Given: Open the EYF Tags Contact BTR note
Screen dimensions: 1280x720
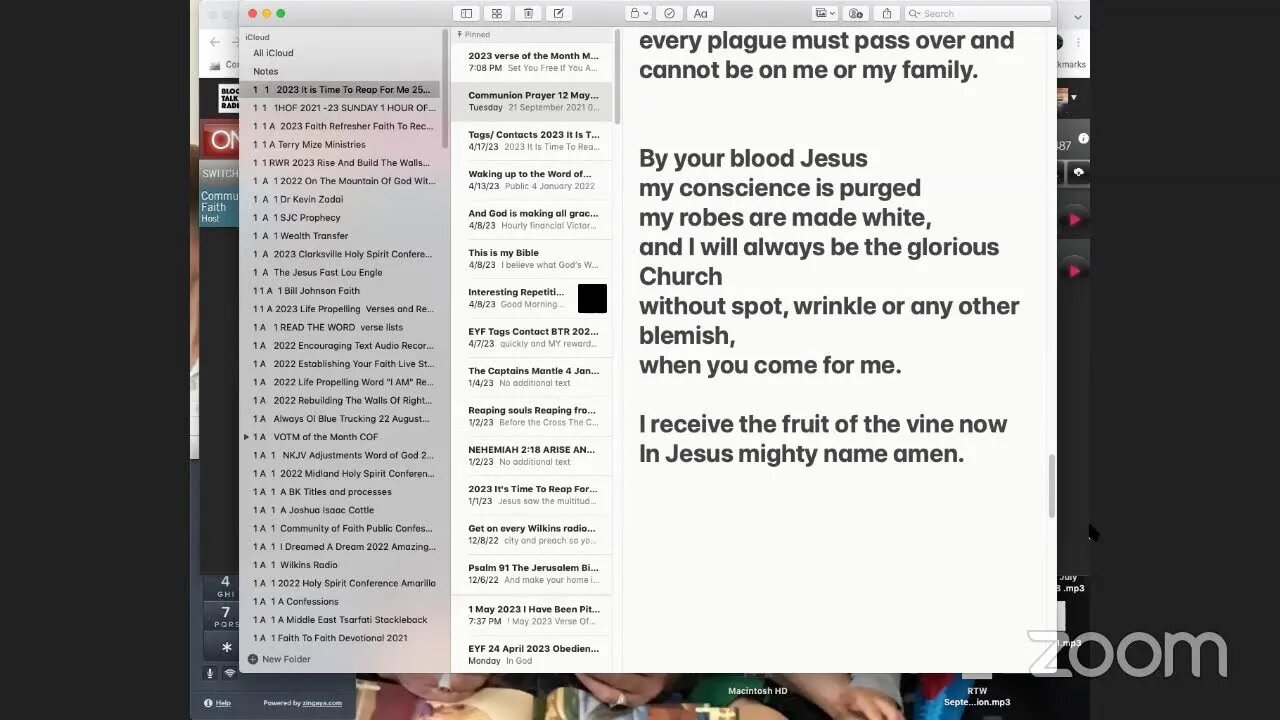Looking at the screenshot, I should click(x=533, y=337).
